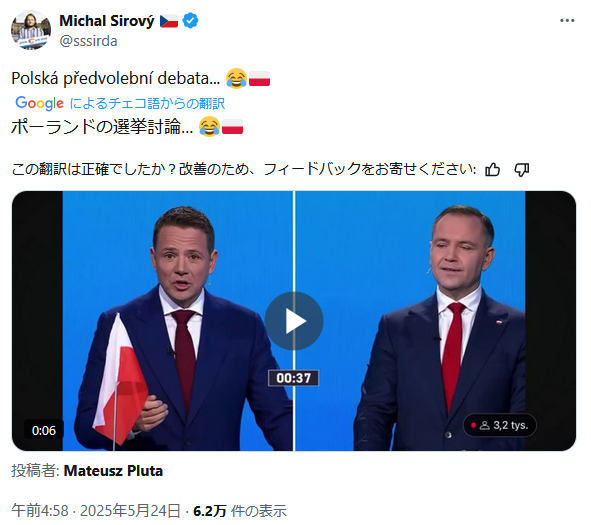The width and height of the screenshot is (591, 525).
Task: Open Mateusz Pluta's profile link
Action: point(113,471)
